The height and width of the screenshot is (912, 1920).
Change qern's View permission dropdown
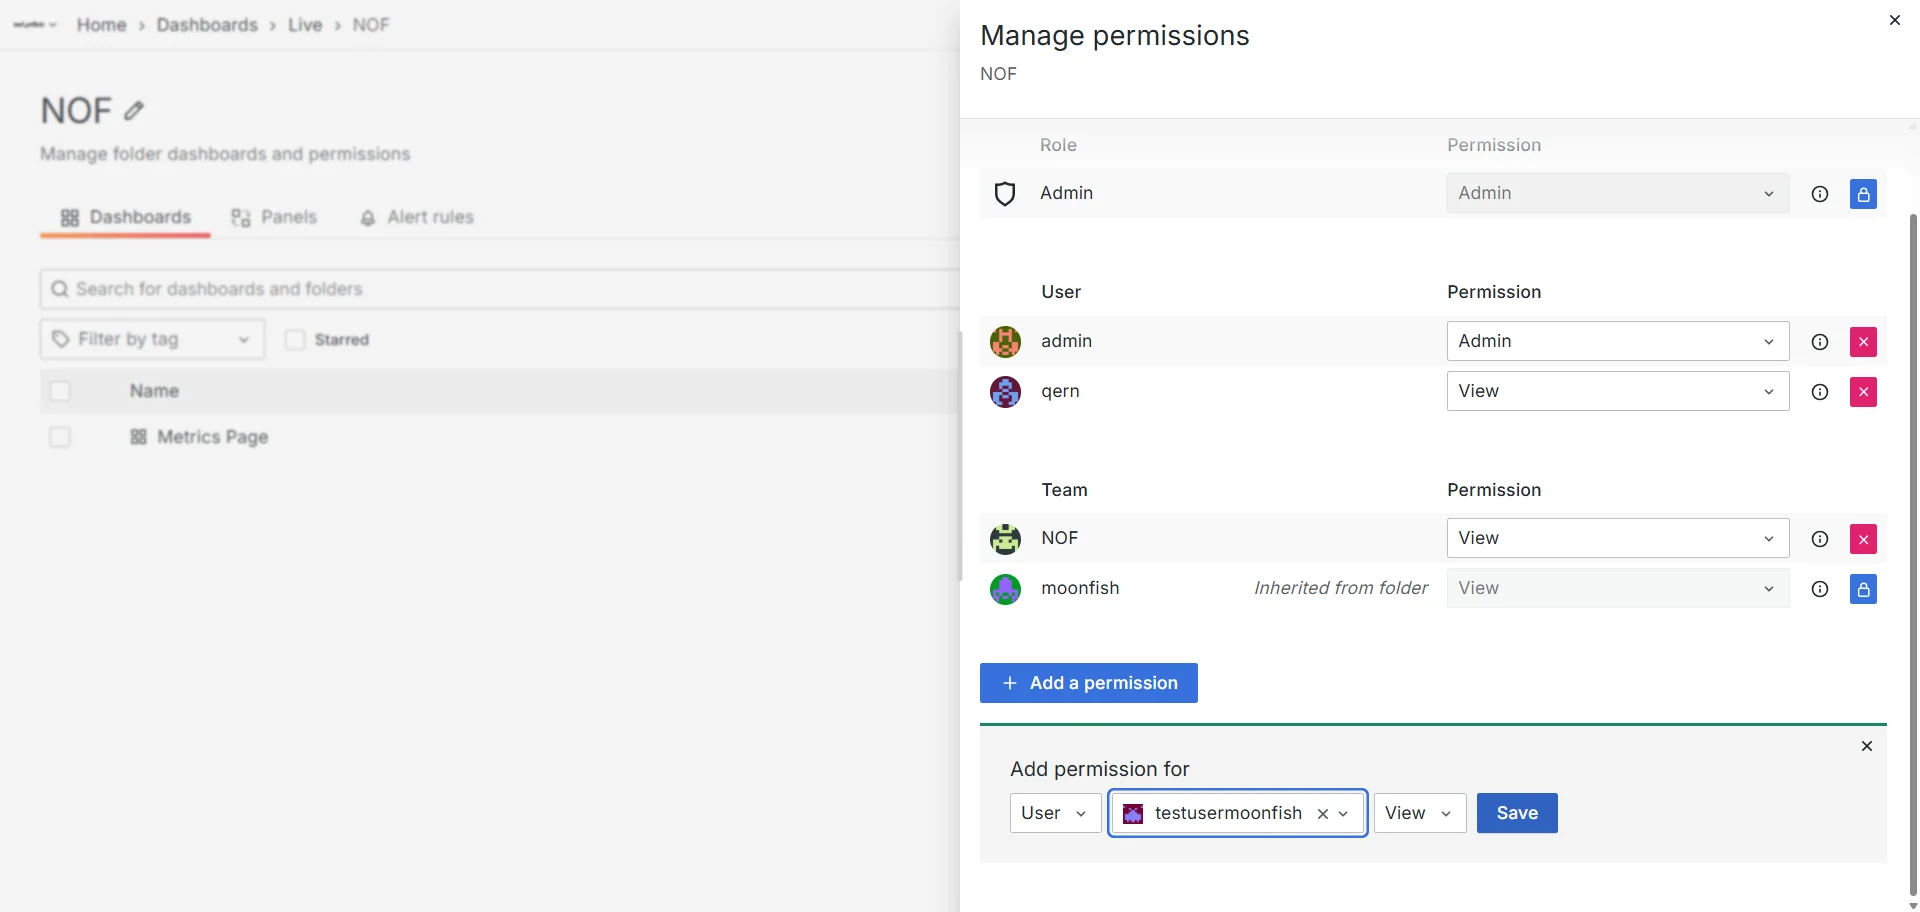[x=1616, y=391]
